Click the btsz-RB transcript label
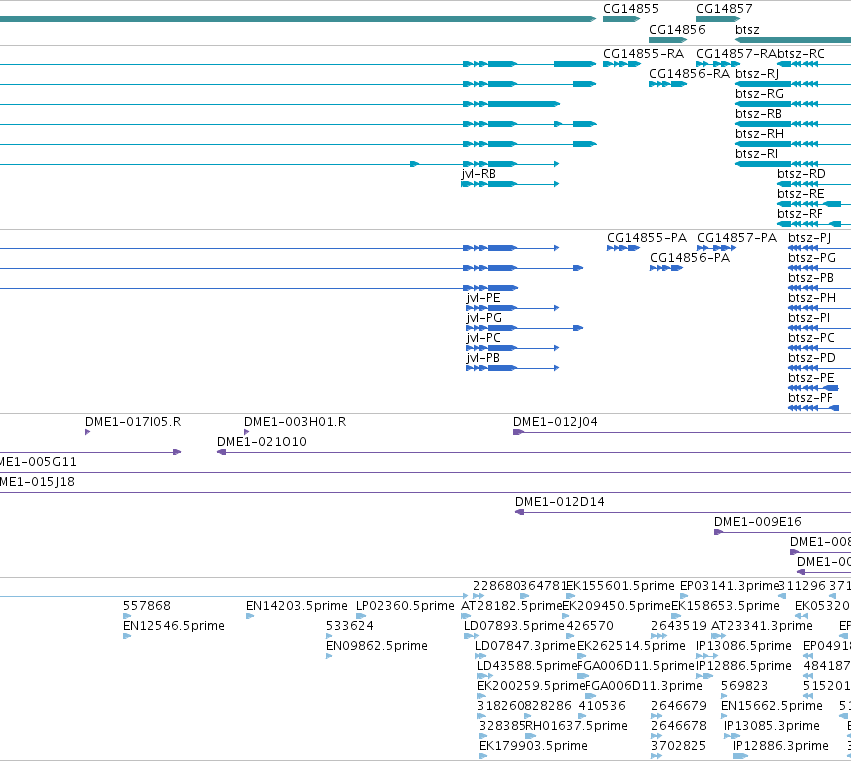 [x=758, y=114]
